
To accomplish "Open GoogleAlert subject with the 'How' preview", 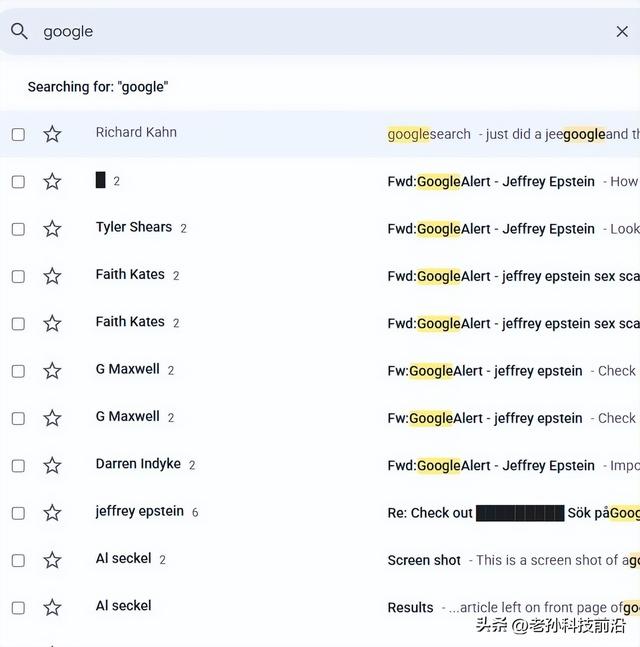I will coord(491,182).
